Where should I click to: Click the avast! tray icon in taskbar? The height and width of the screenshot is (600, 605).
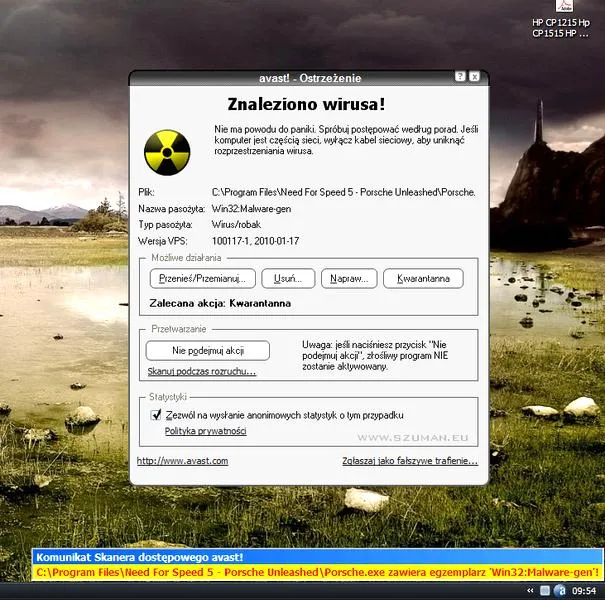[559, 590]
